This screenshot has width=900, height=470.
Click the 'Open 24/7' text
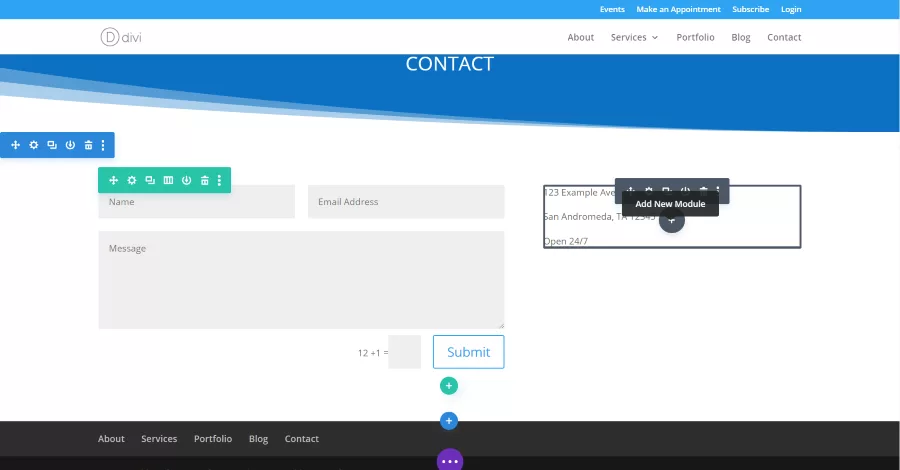coord(565,241)
